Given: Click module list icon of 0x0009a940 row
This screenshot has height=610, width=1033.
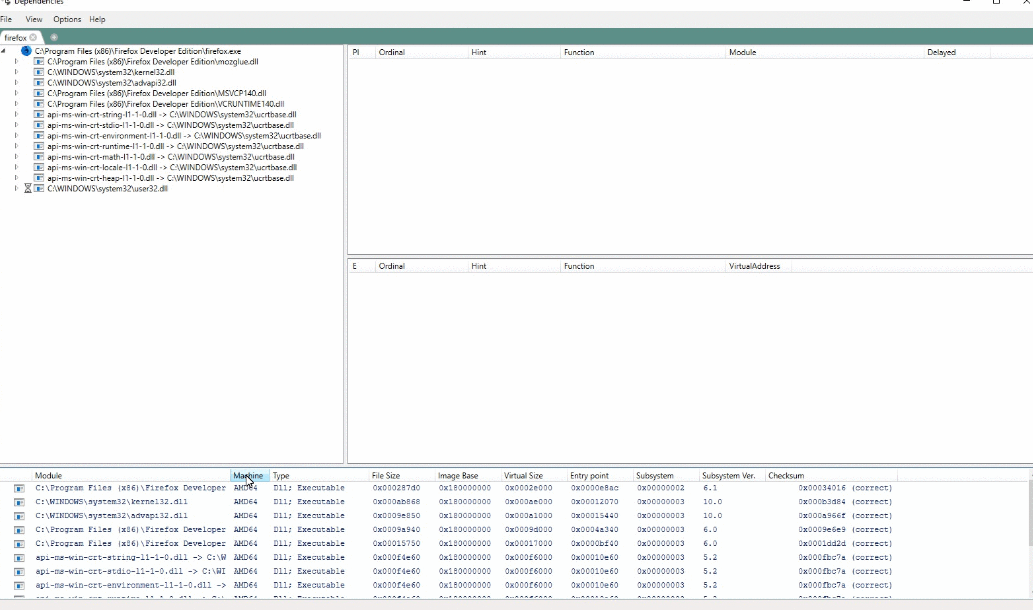Looking at the screenshot, I should [x=19, y=530].
